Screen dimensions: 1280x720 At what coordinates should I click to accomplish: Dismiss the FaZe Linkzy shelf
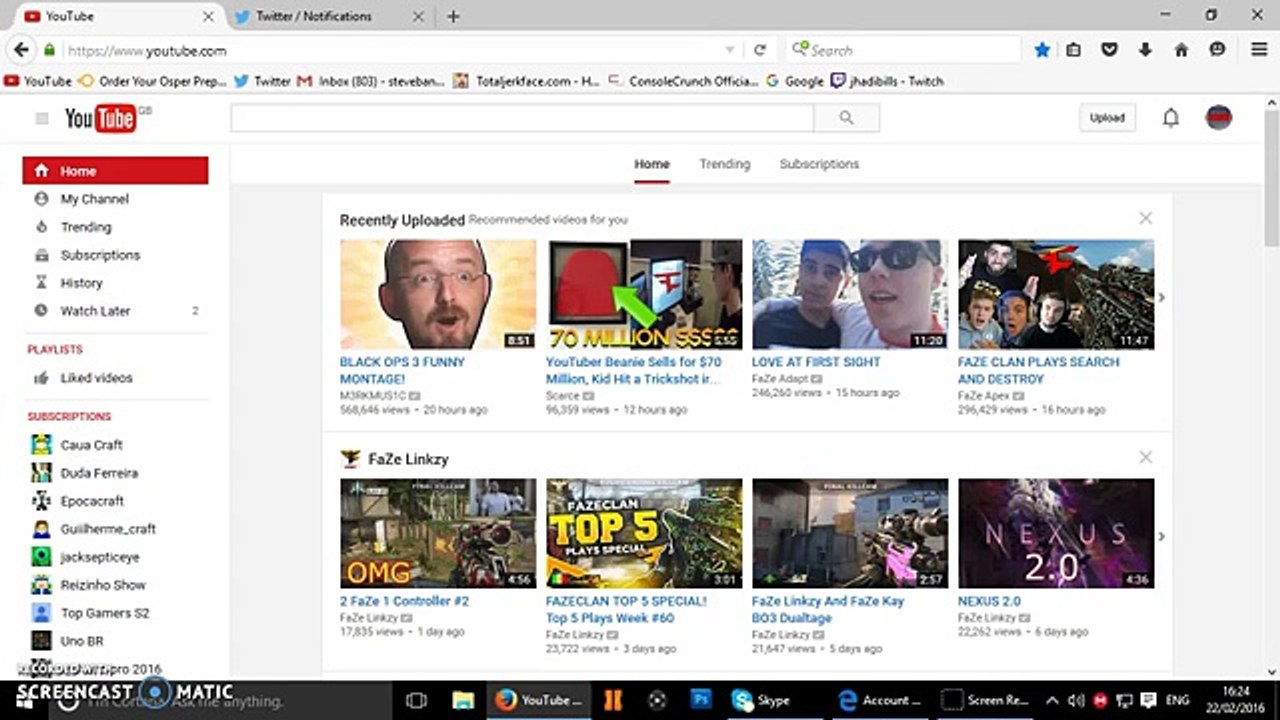[x=1145, y=457]
